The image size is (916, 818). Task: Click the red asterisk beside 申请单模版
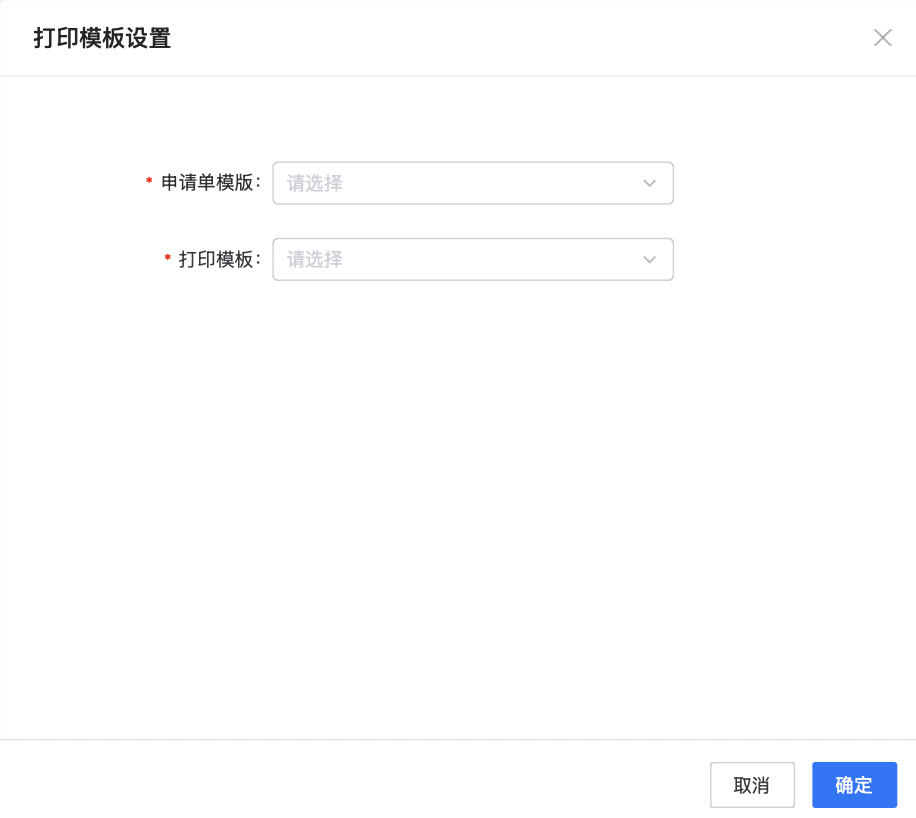150,182
